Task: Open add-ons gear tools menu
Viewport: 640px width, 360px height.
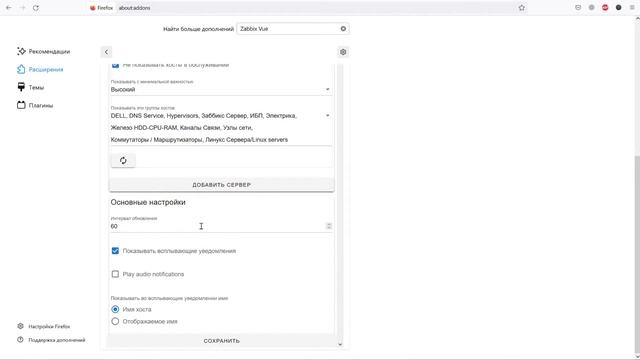Action: [x=343, y=52]
